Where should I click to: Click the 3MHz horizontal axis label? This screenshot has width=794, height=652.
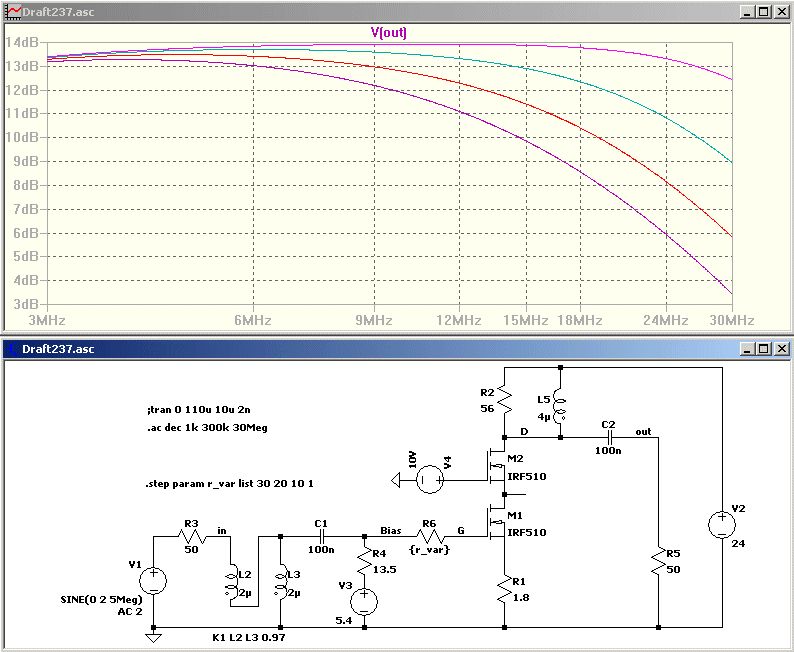47,320
